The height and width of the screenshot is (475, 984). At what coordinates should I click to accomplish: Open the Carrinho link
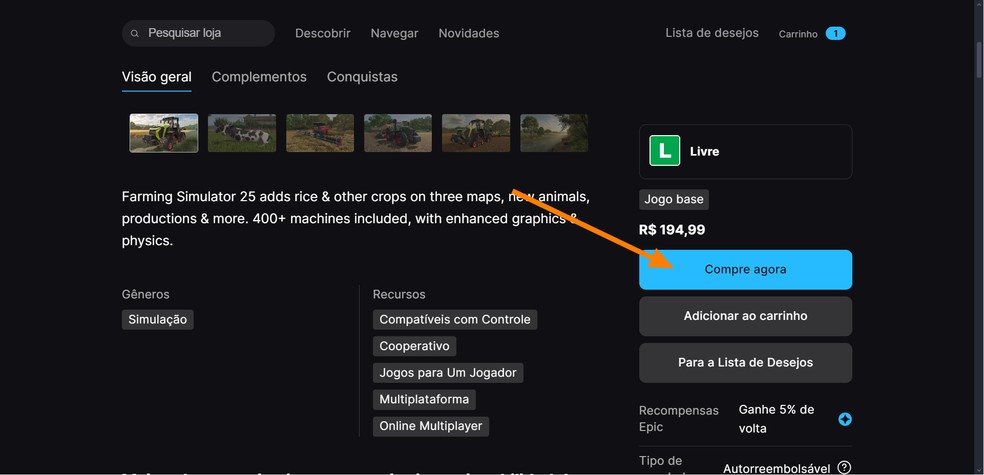[798, 34]
